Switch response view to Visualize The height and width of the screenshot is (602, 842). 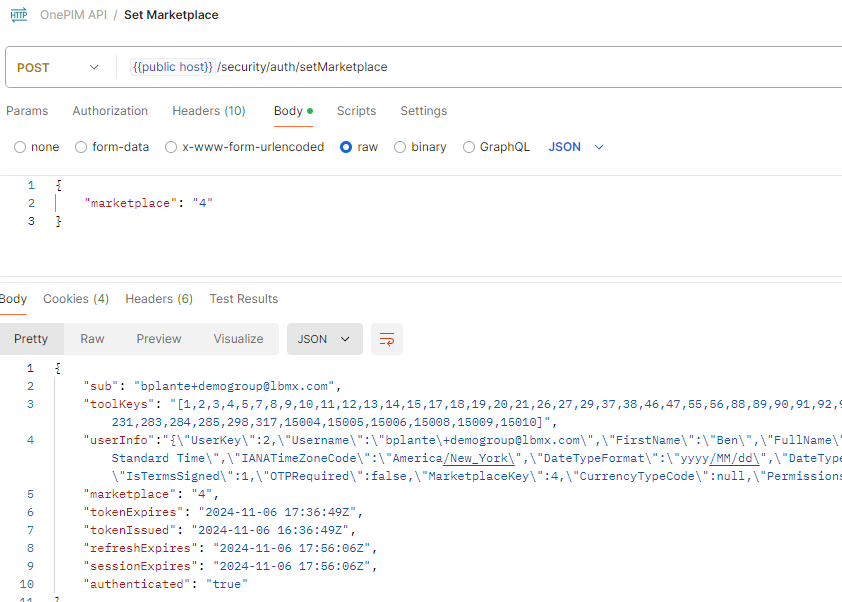click(238, 339)
